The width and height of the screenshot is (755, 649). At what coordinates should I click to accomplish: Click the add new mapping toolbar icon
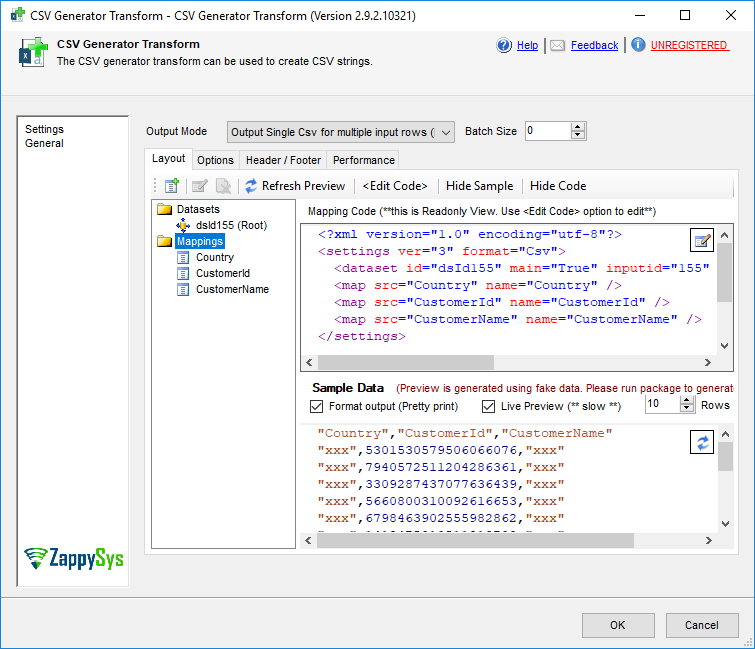click(172, 186)
